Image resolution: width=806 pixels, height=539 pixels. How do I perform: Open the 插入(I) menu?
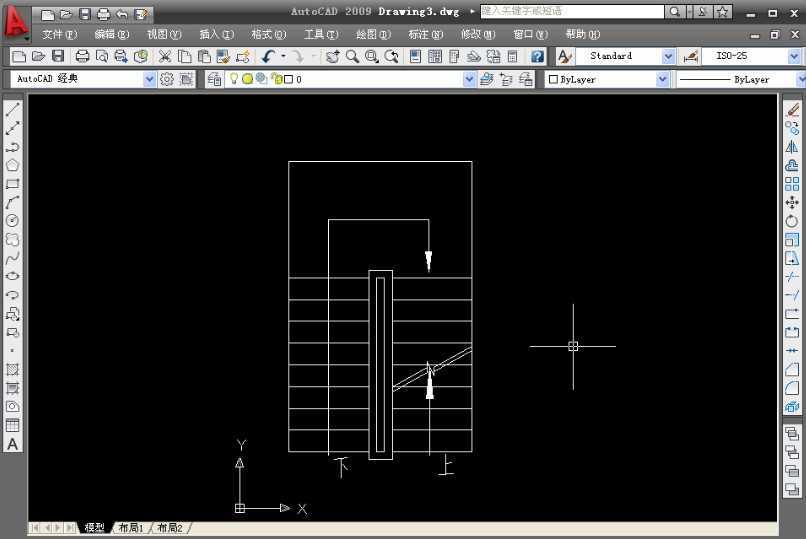point(216,34)
